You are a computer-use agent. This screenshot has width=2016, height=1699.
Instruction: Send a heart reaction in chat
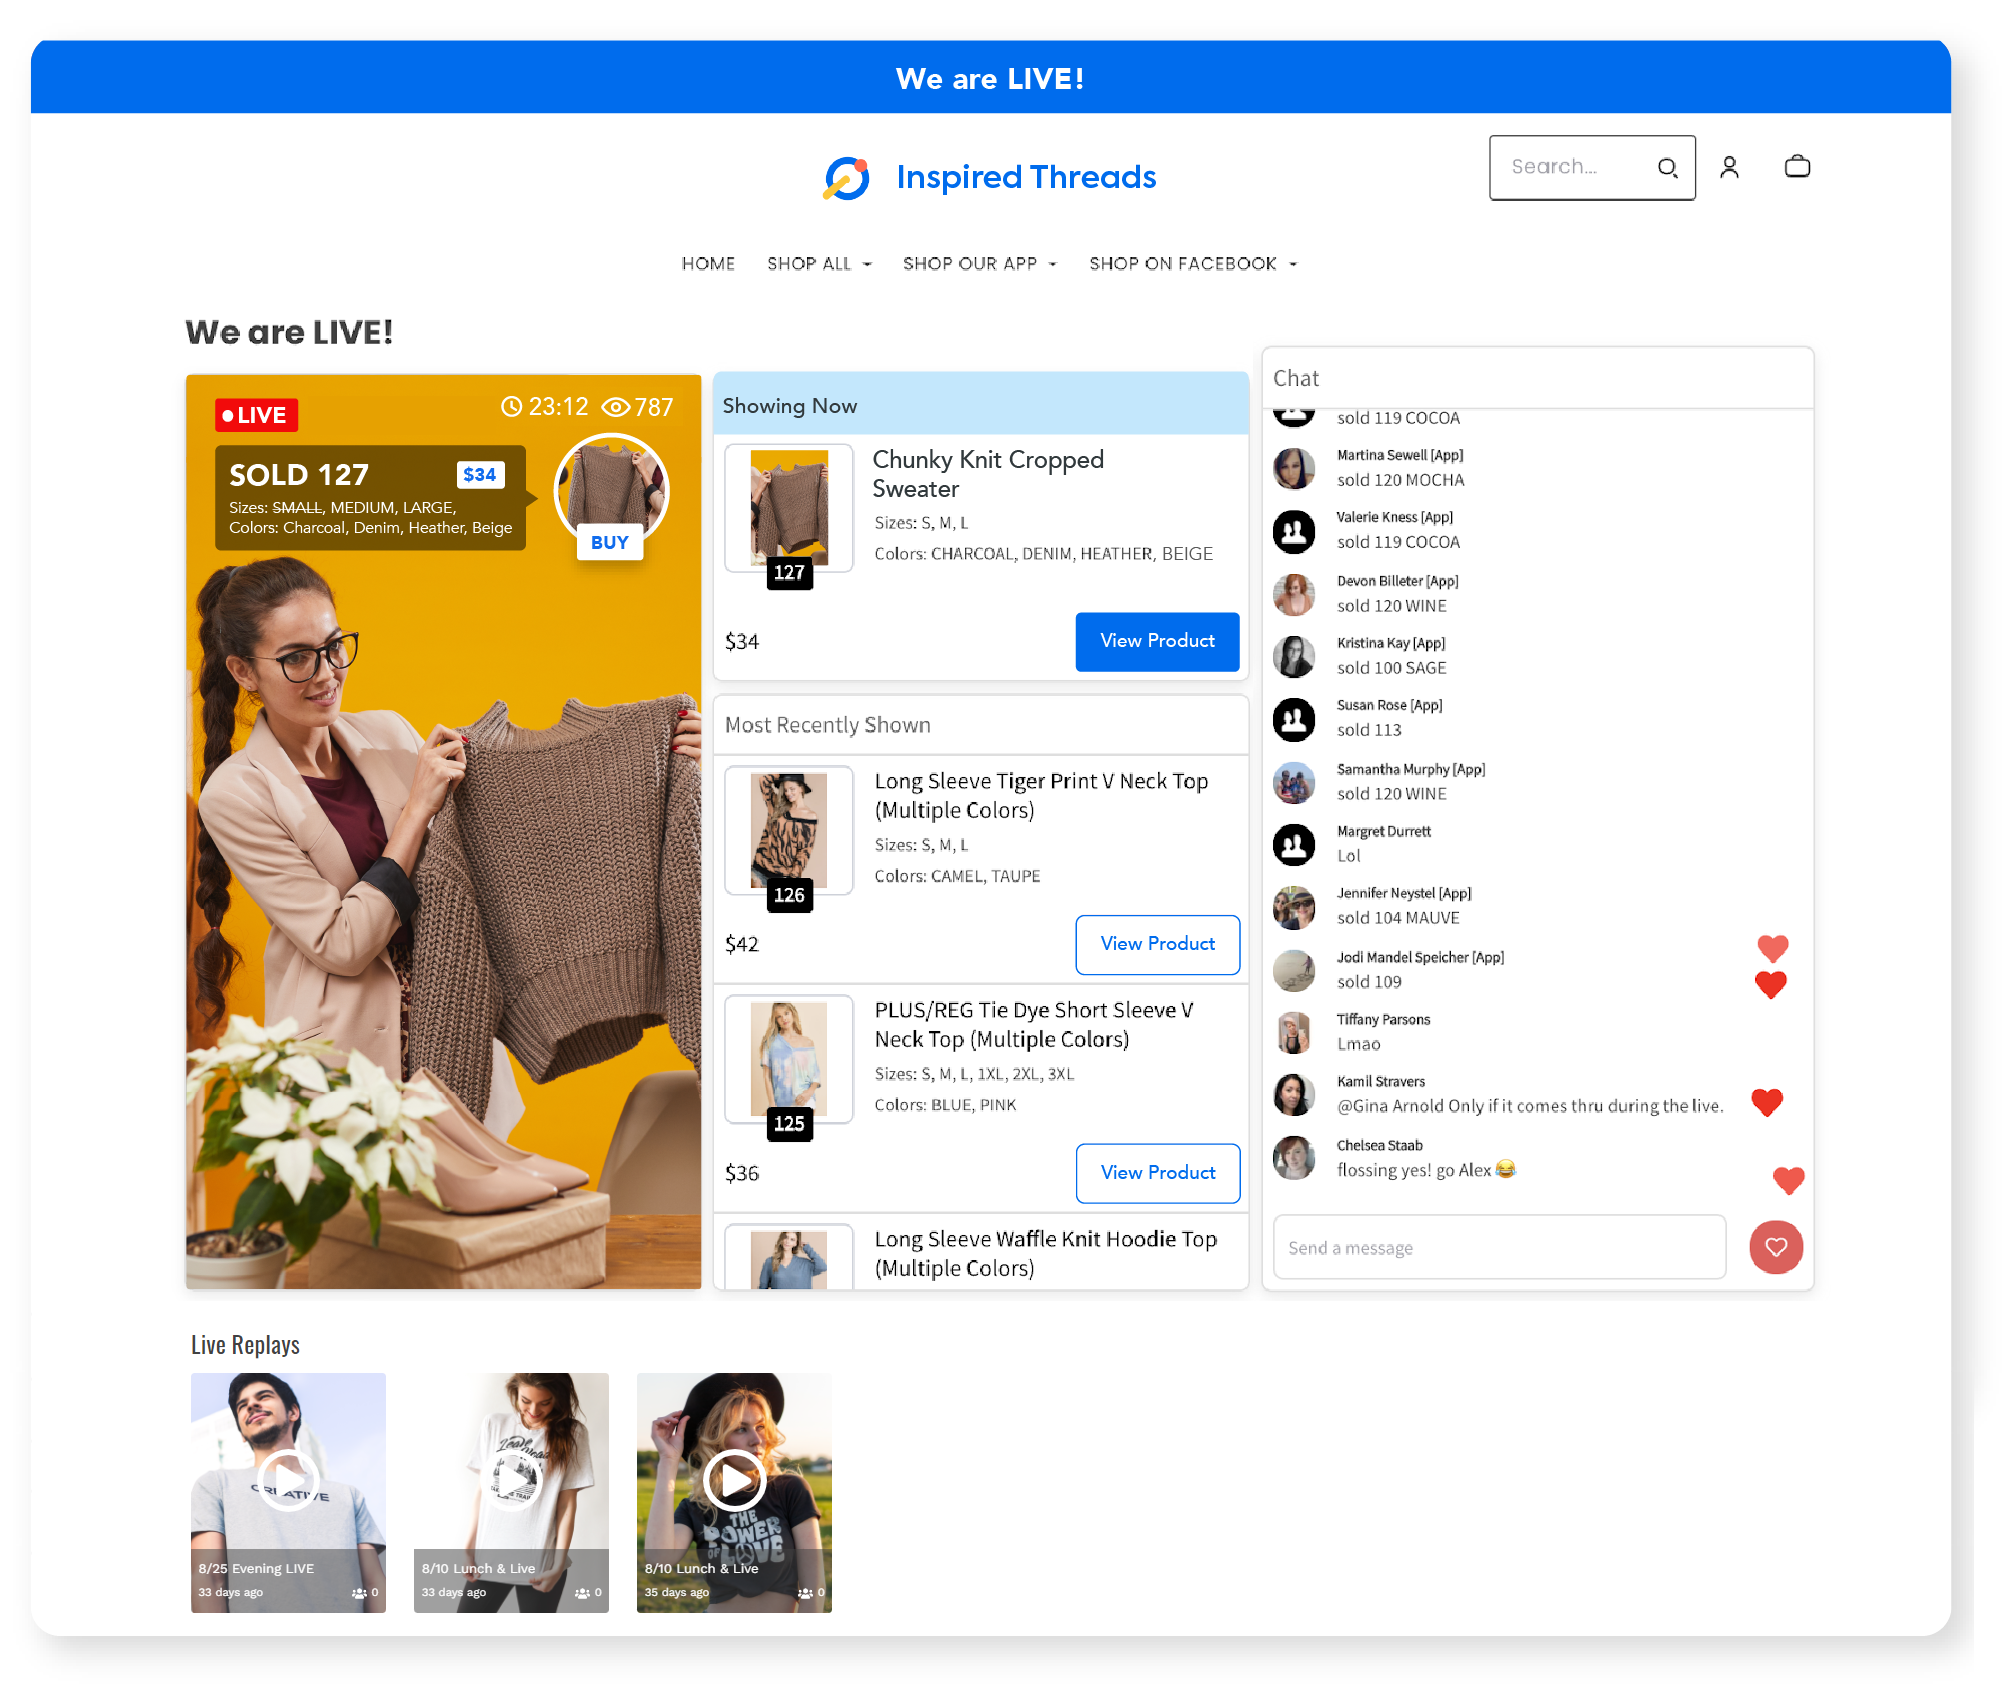tap(1776, 1247)
